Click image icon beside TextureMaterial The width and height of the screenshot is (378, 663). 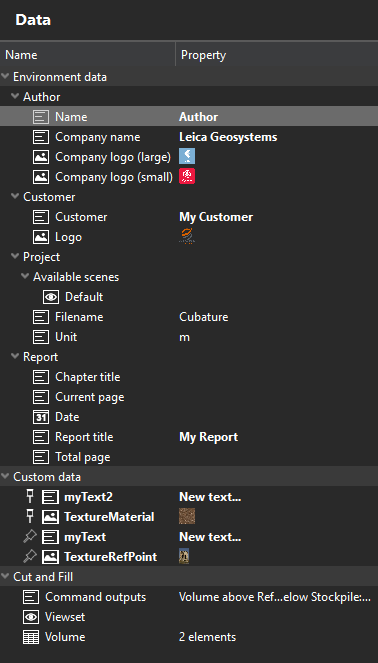(x=51, y=517)
